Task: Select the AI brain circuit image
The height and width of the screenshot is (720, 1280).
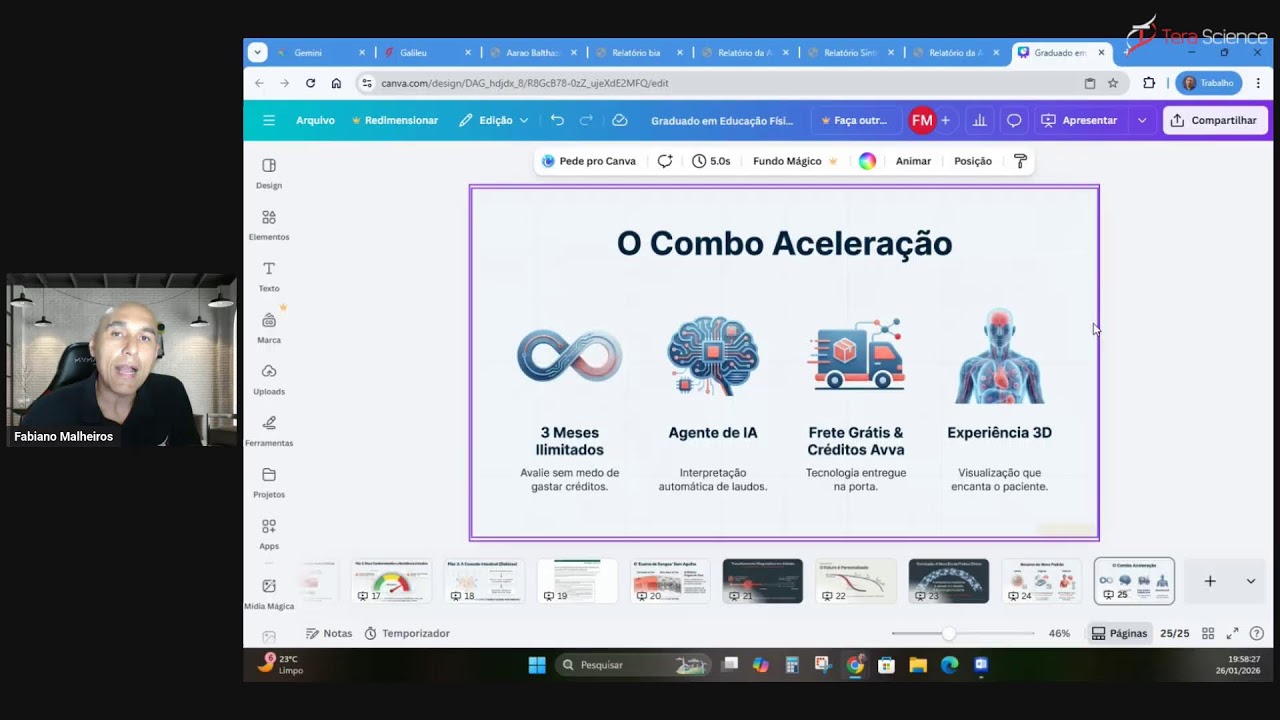Action: (713, 356)
